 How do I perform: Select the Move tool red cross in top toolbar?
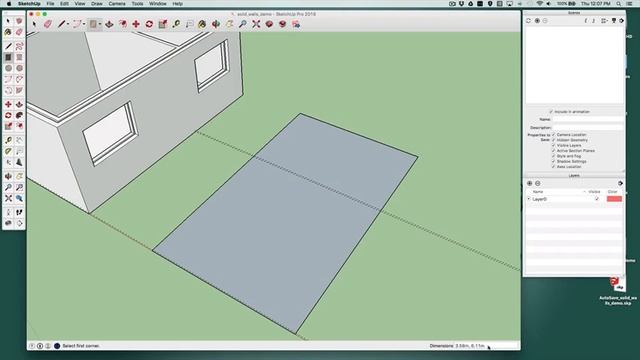[136, 24]
